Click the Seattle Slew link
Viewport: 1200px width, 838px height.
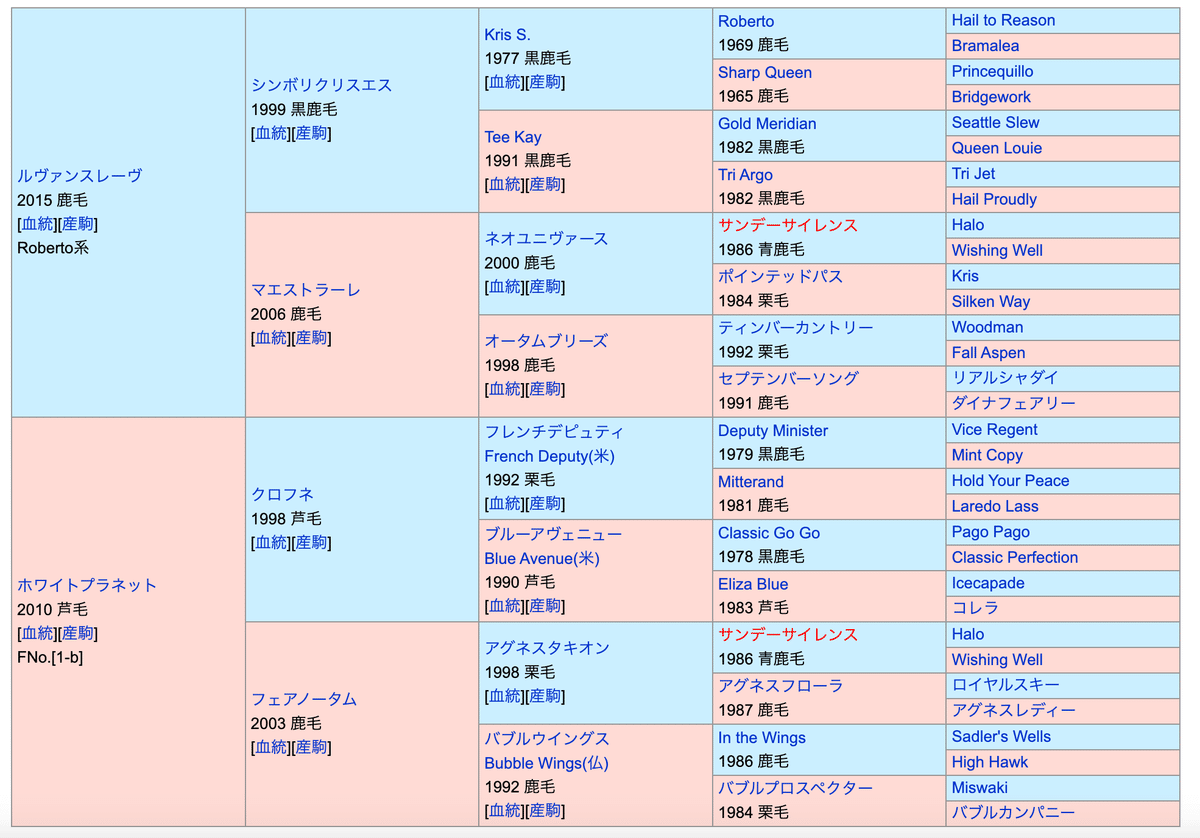pyautogui.click(x=995, y=122)
